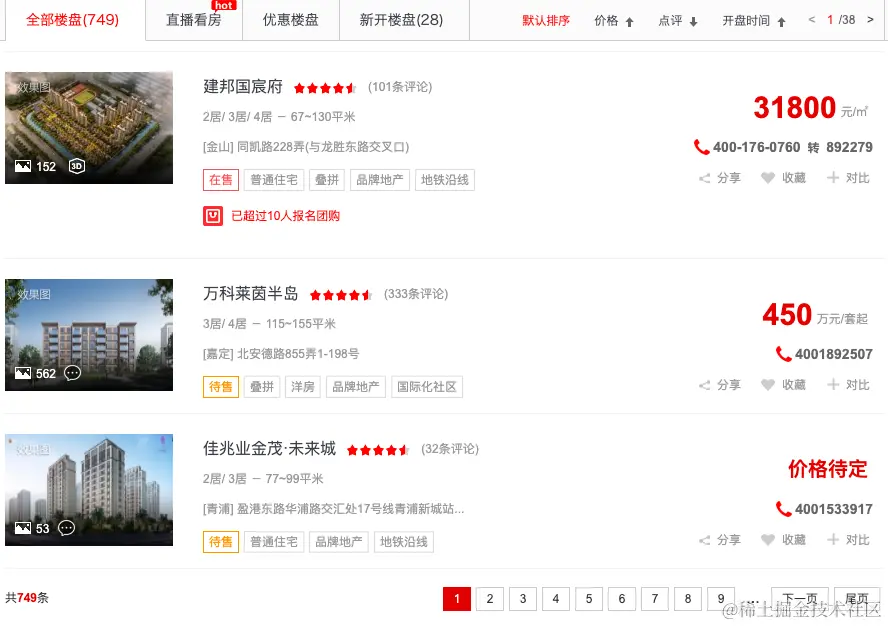
Task: Click the 国际化社区 tag
Action: pos(426,387)
